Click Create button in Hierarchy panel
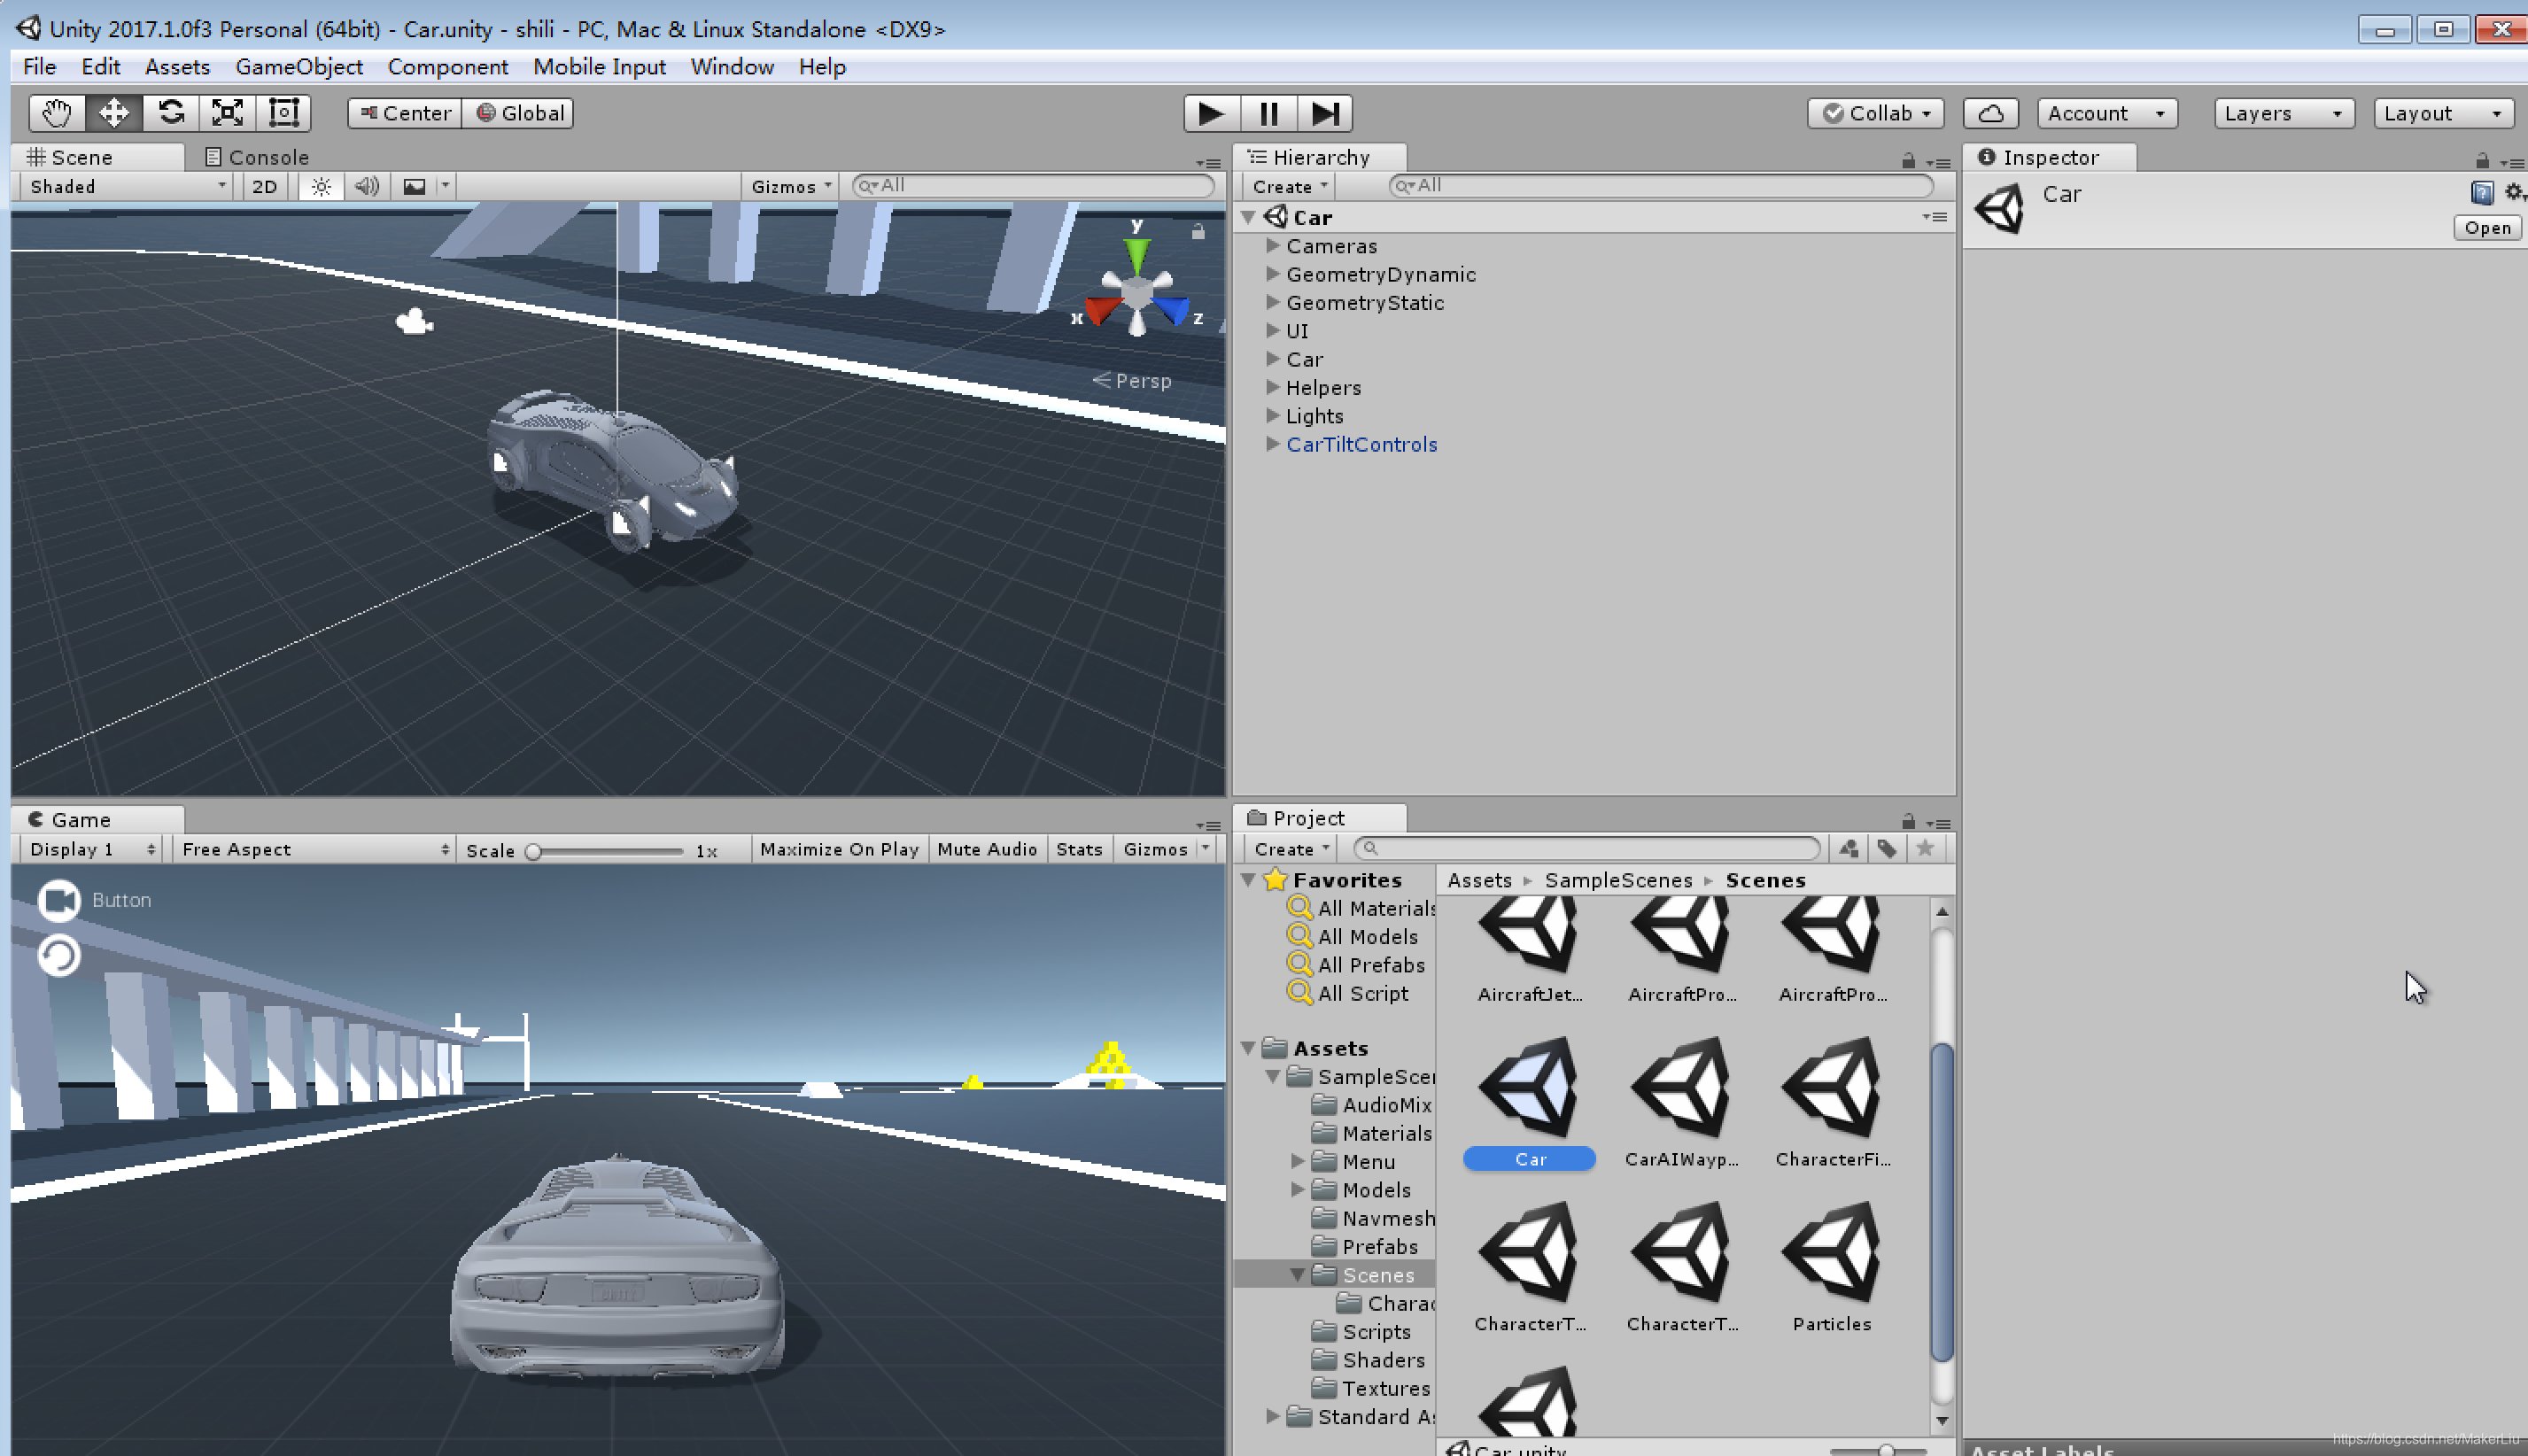The width and height of the screenshot is (2528, 1456). coord(1290,186)
